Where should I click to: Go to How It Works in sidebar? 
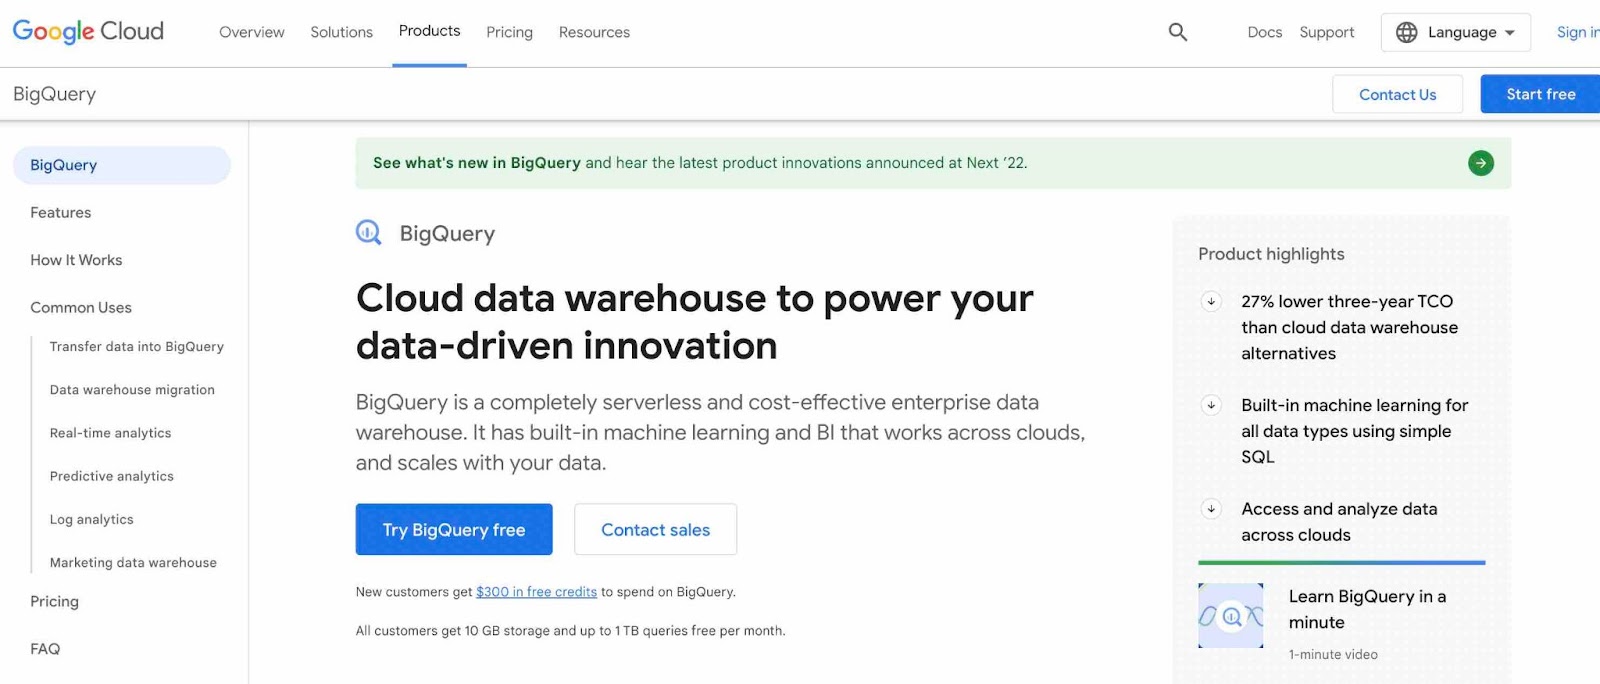pos(76,260)
